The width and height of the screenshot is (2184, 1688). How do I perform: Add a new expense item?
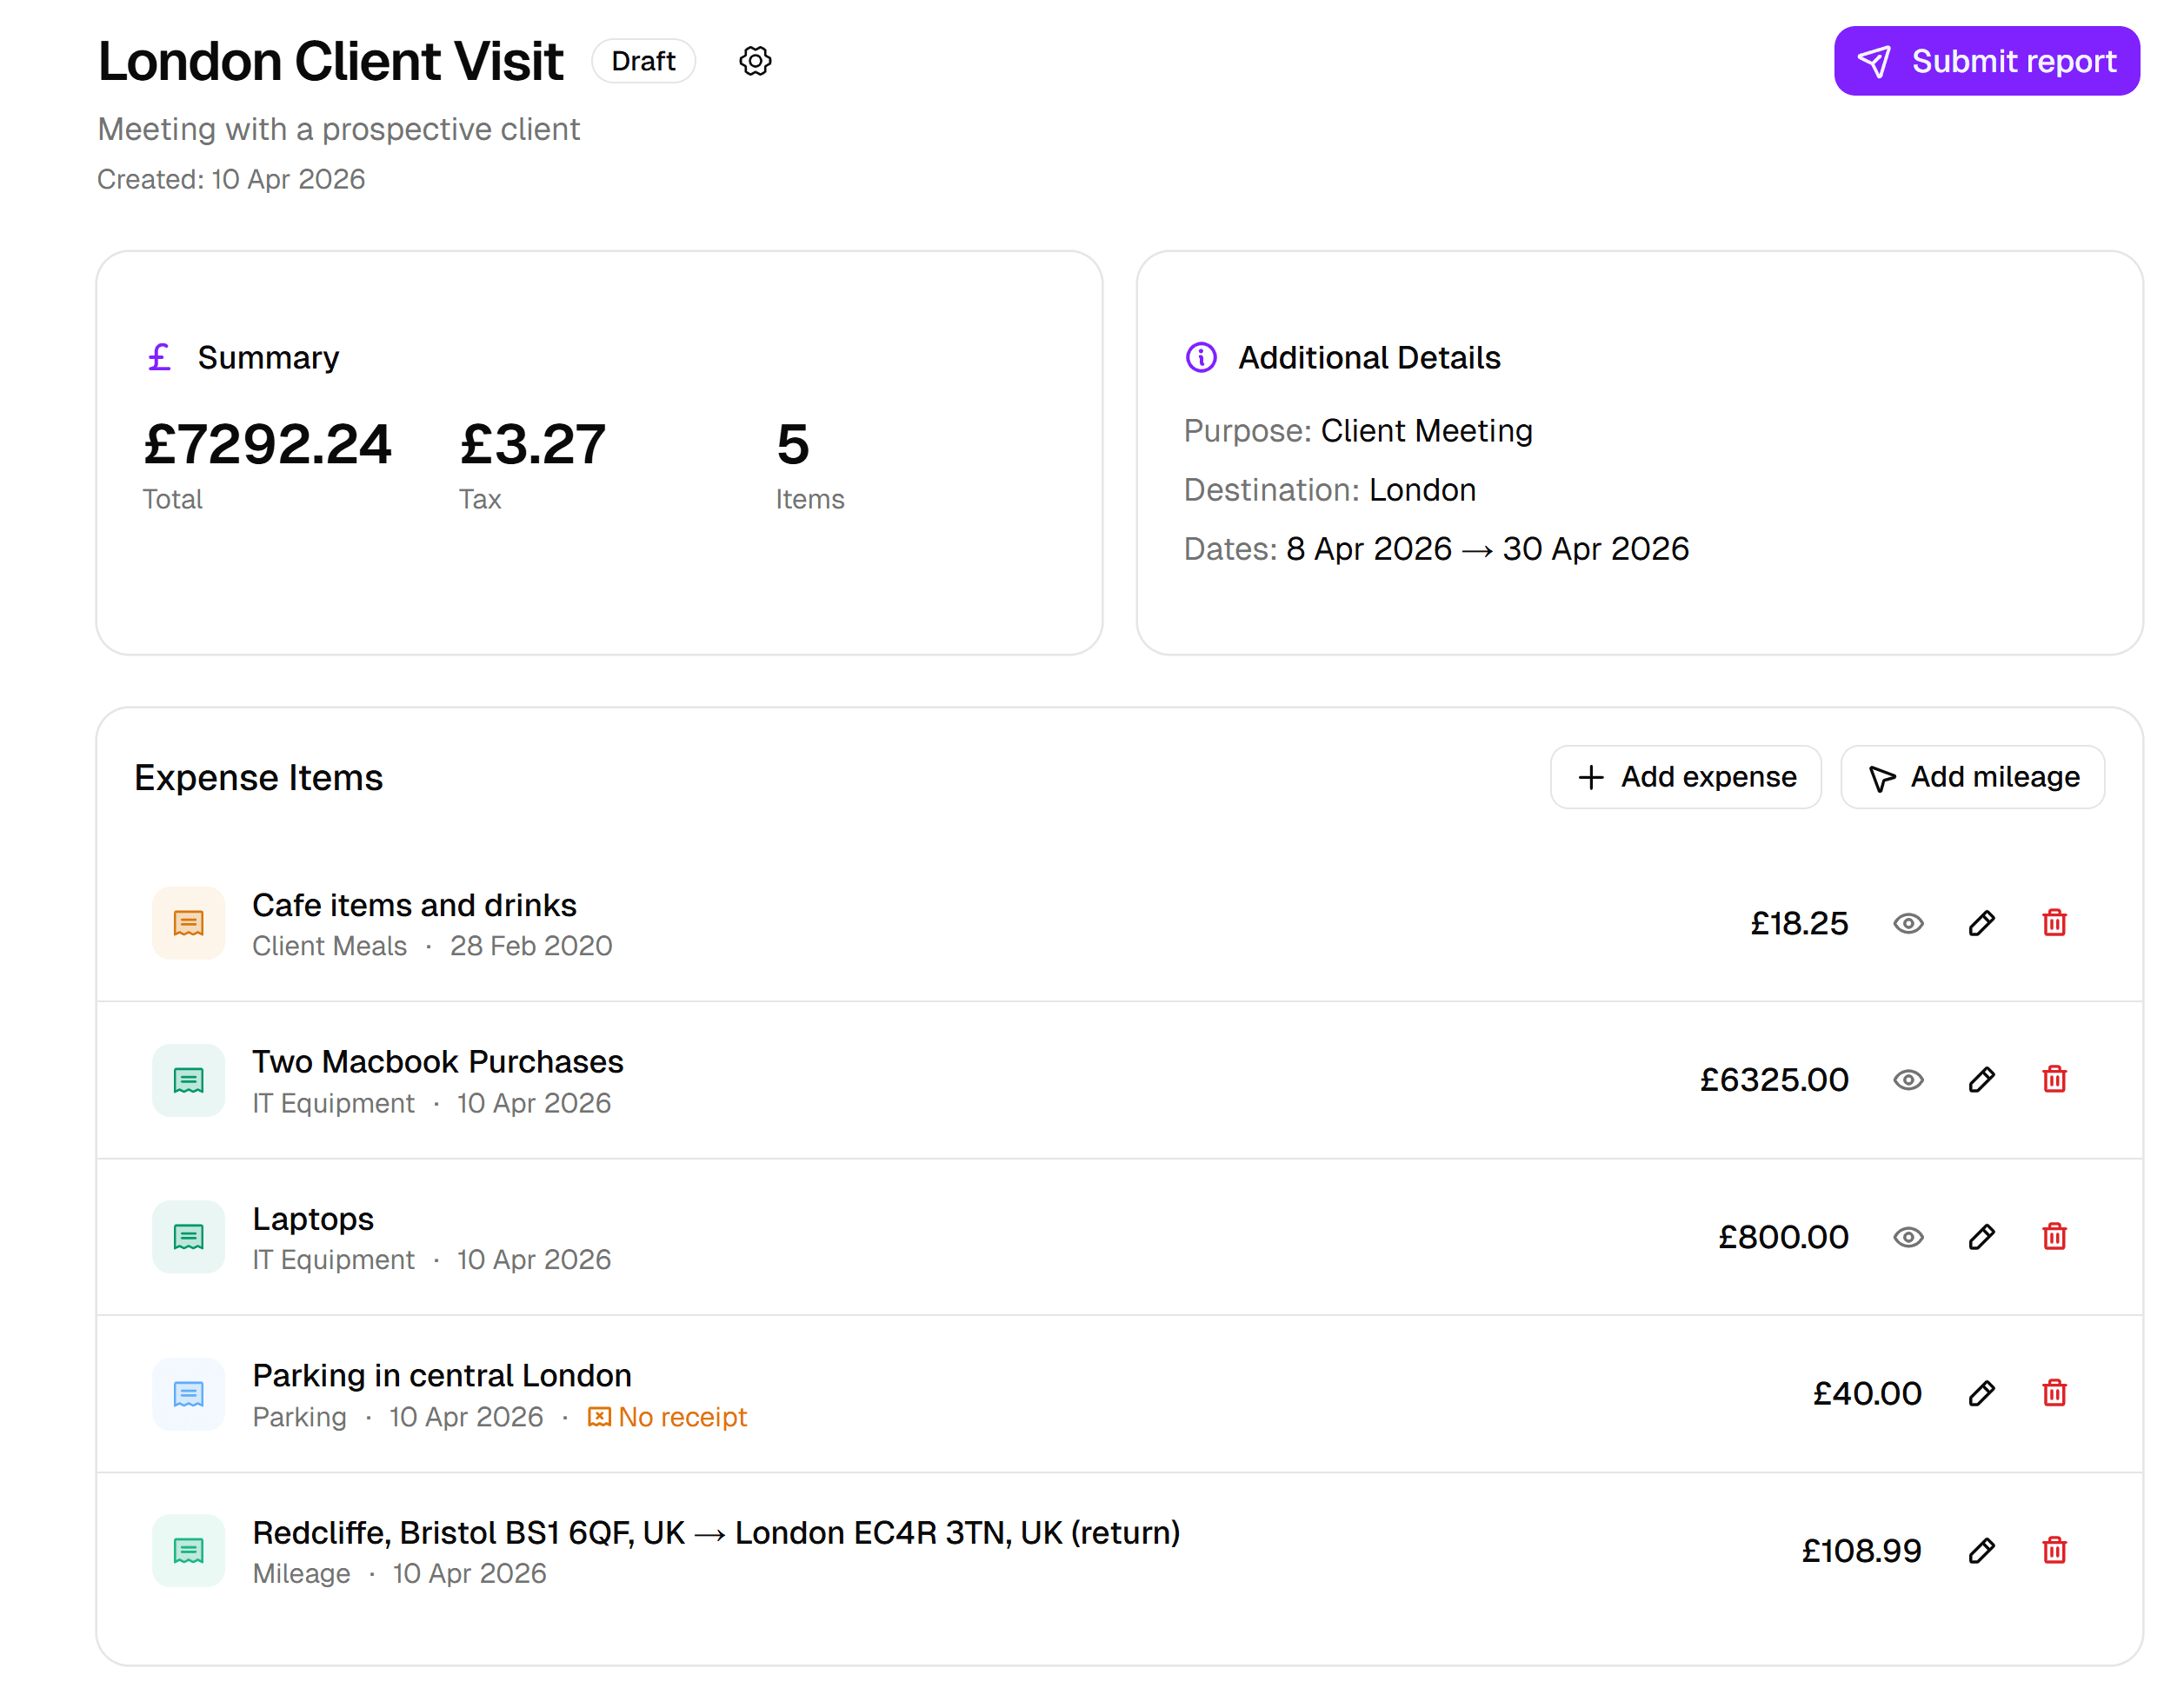1685,777
